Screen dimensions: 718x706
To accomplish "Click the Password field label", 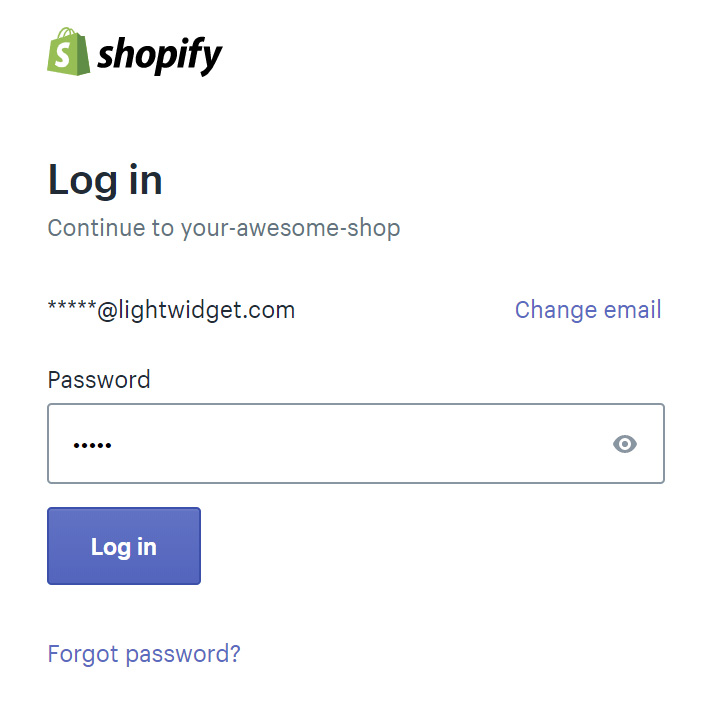I will click(99, 380).
